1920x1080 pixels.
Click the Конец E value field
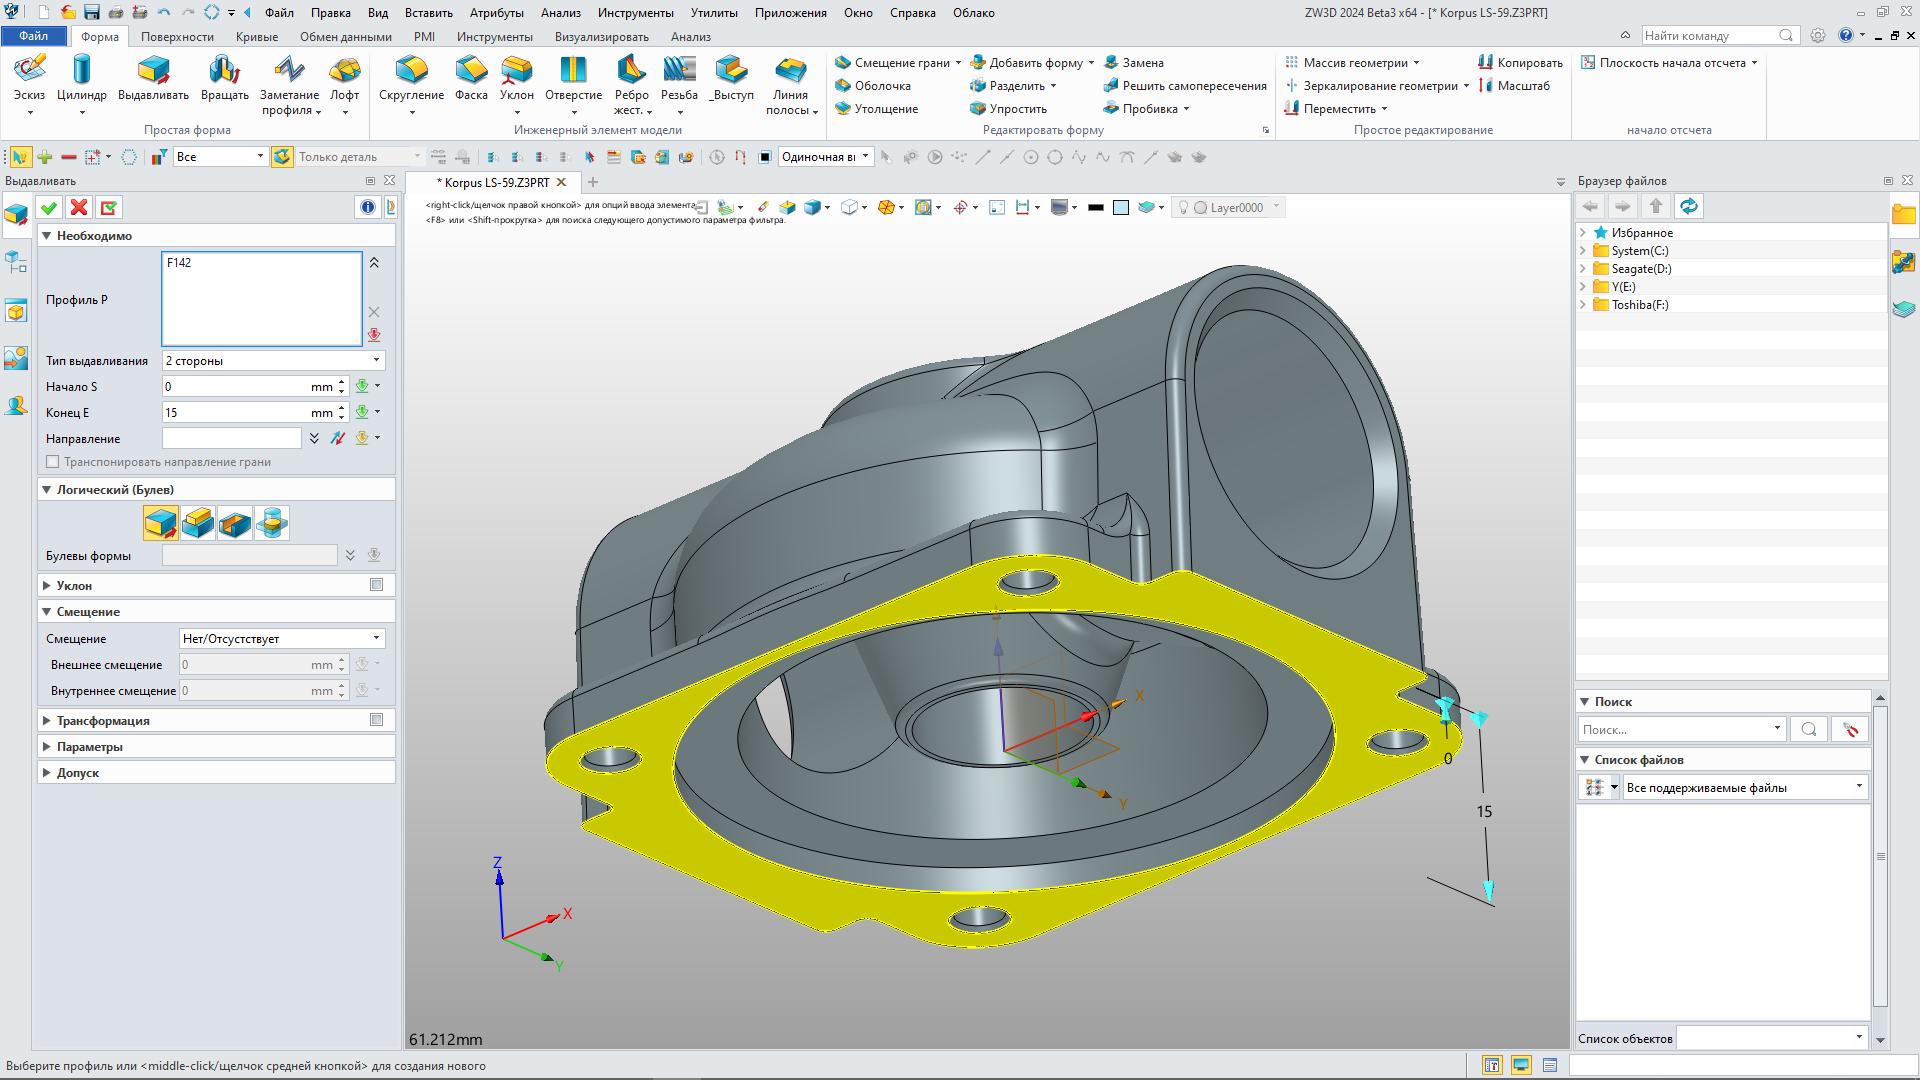pyautogui.click(x=235, y=413)
